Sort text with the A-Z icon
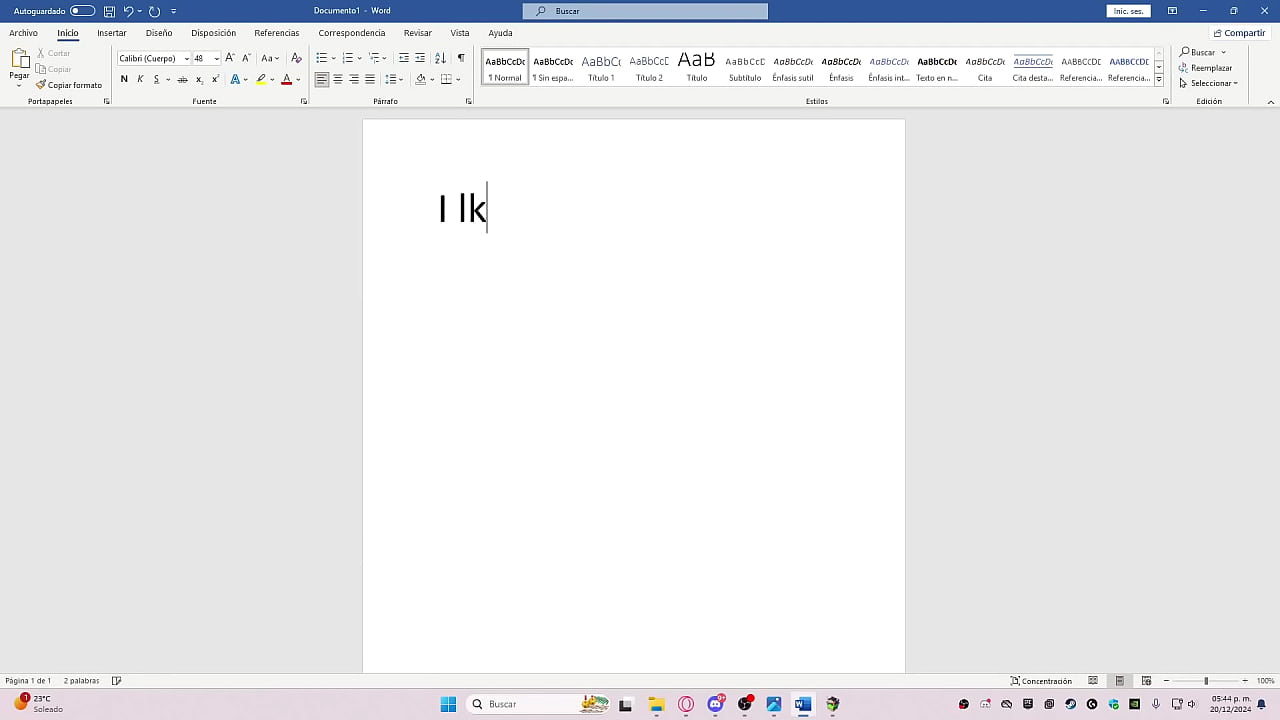Screen dimensions: 1280x720 pos(440,58)
